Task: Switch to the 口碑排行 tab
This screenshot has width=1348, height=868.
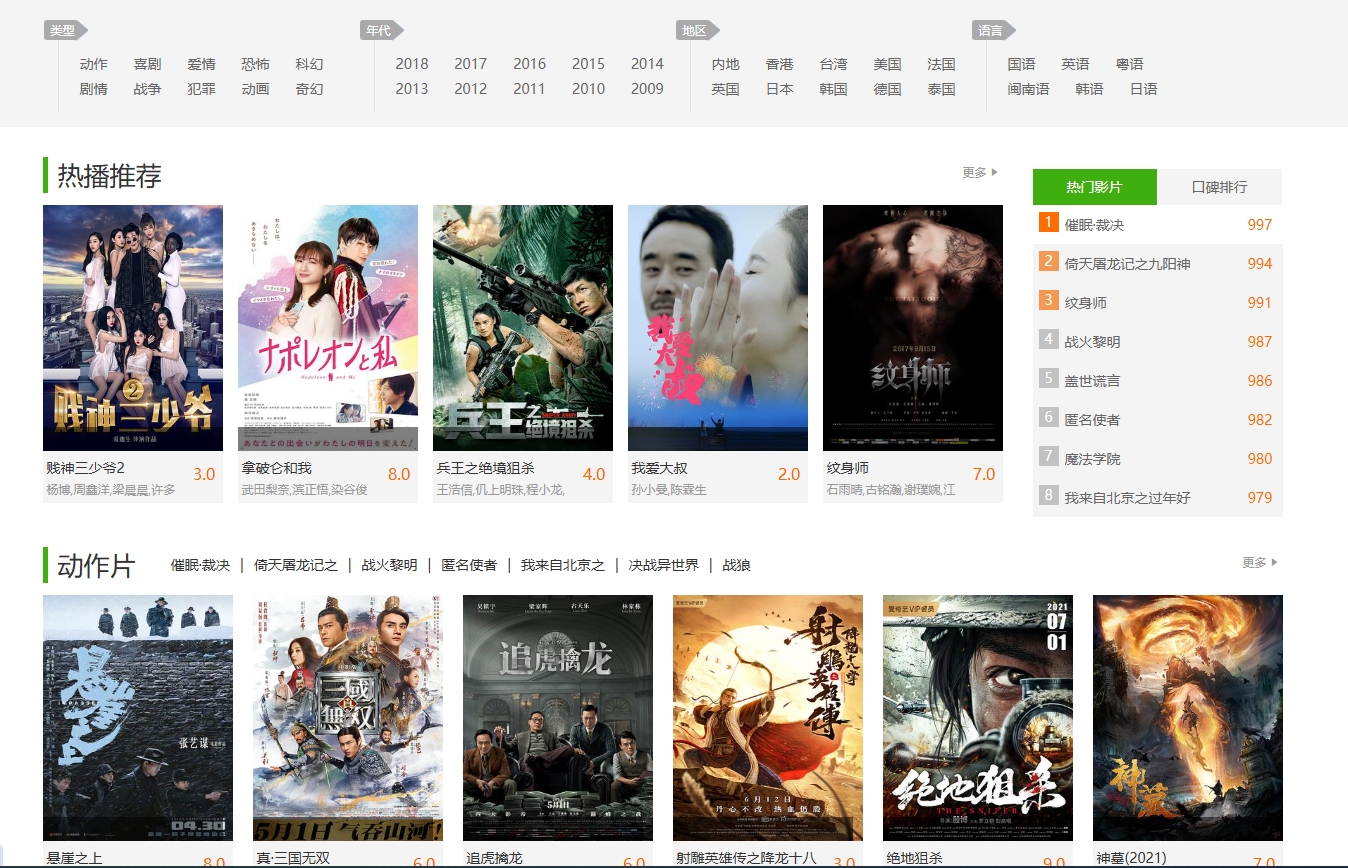Action: click(x=1219, y=187)
